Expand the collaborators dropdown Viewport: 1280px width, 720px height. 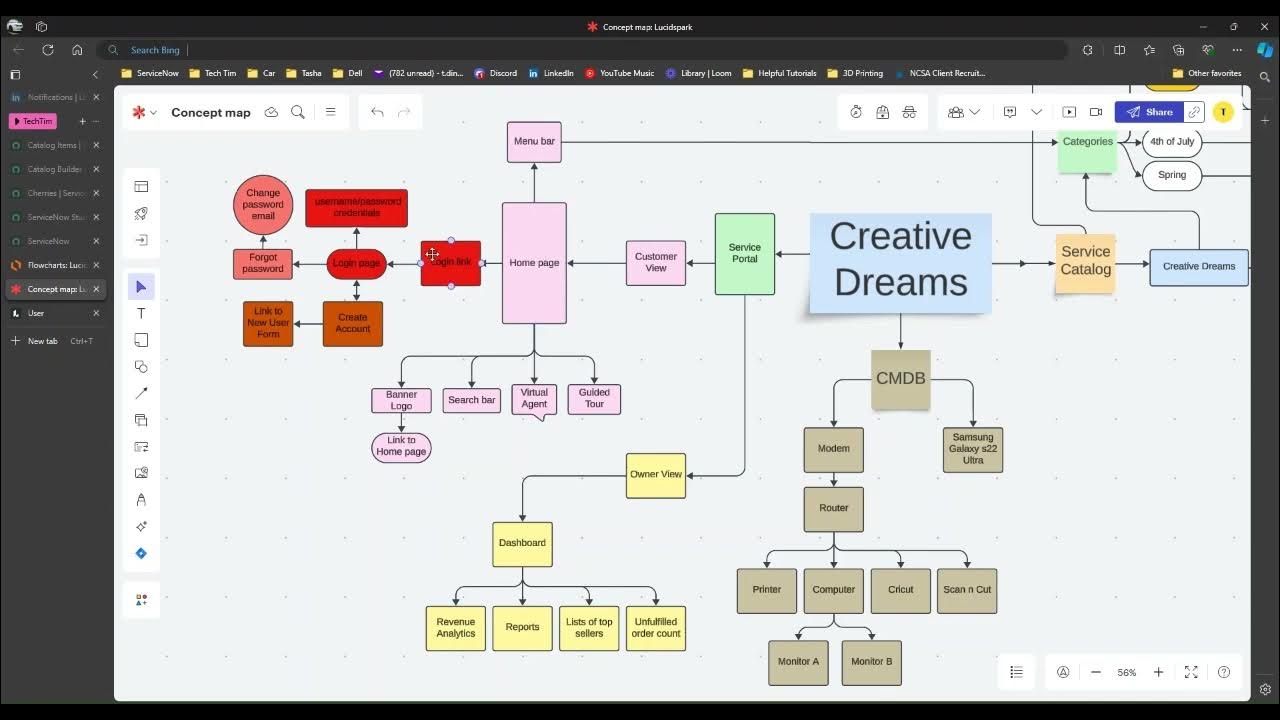coord(976,112)
